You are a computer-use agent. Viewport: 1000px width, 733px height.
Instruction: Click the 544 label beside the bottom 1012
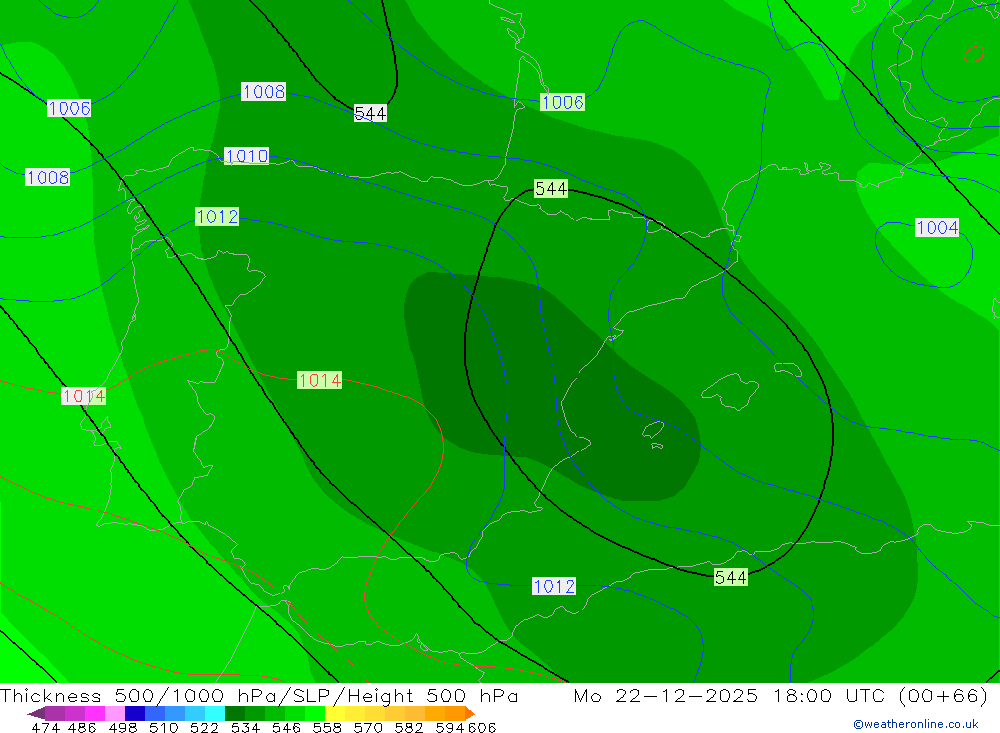click(730, 577)
